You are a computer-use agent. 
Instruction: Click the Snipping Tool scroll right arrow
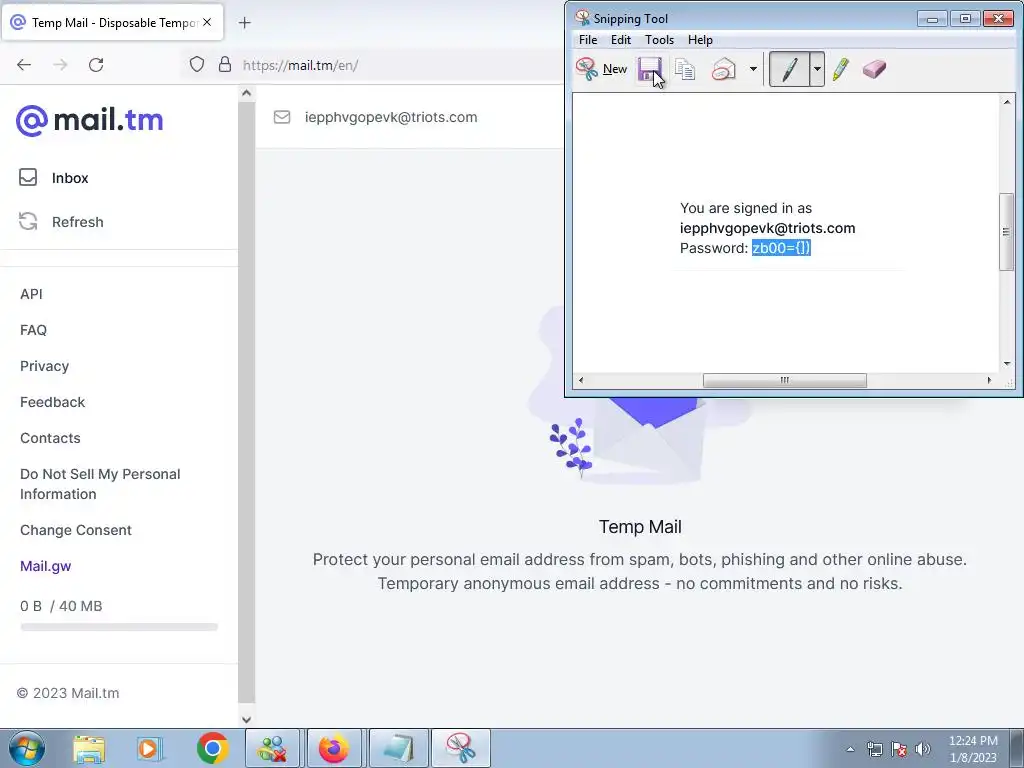pos(989,380)
